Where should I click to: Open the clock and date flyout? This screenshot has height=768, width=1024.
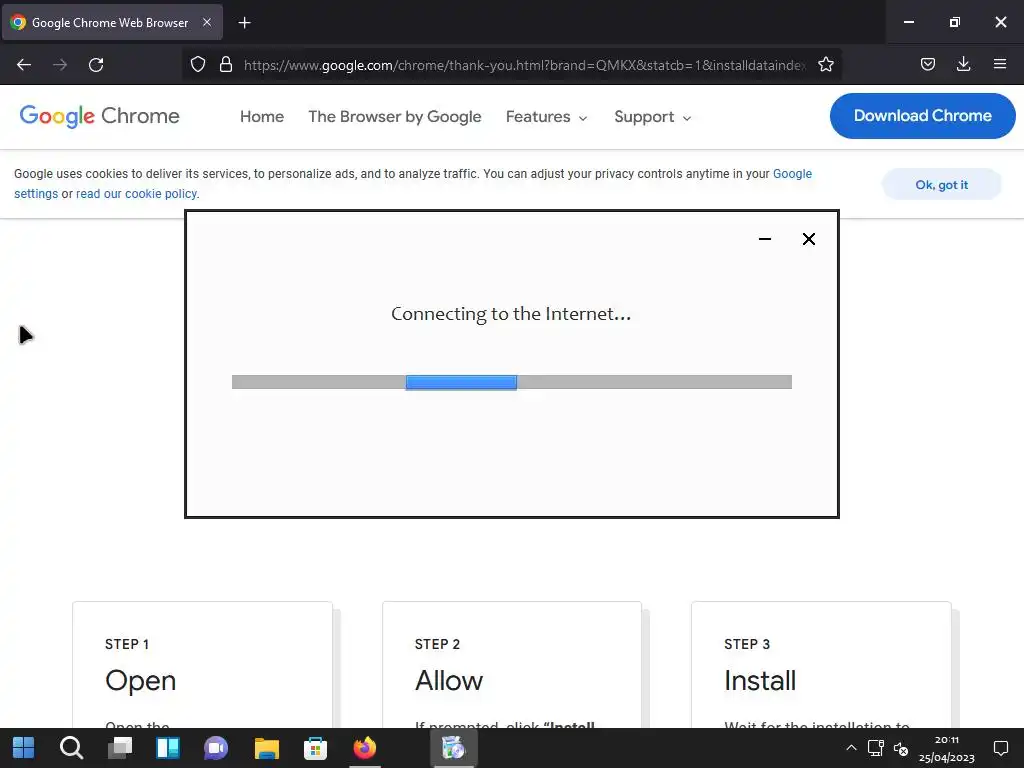click(x=946, y=749)
